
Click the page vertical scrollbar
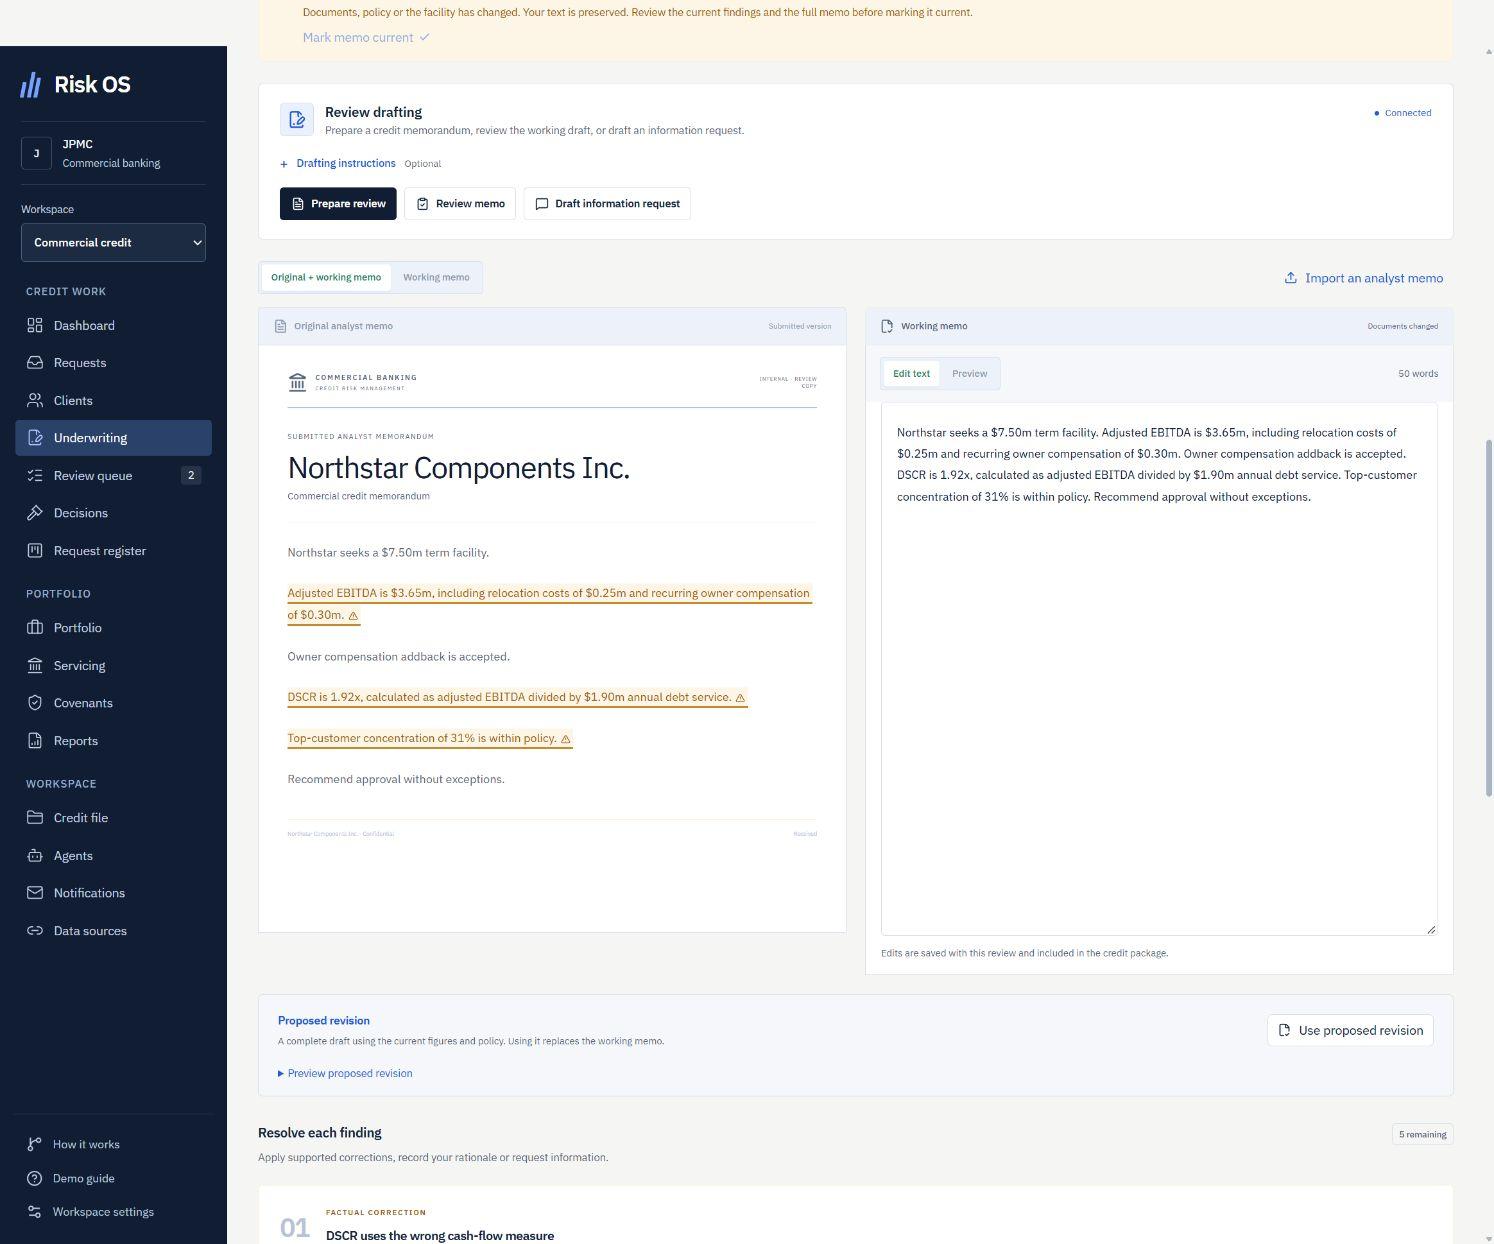point(1488,617)
